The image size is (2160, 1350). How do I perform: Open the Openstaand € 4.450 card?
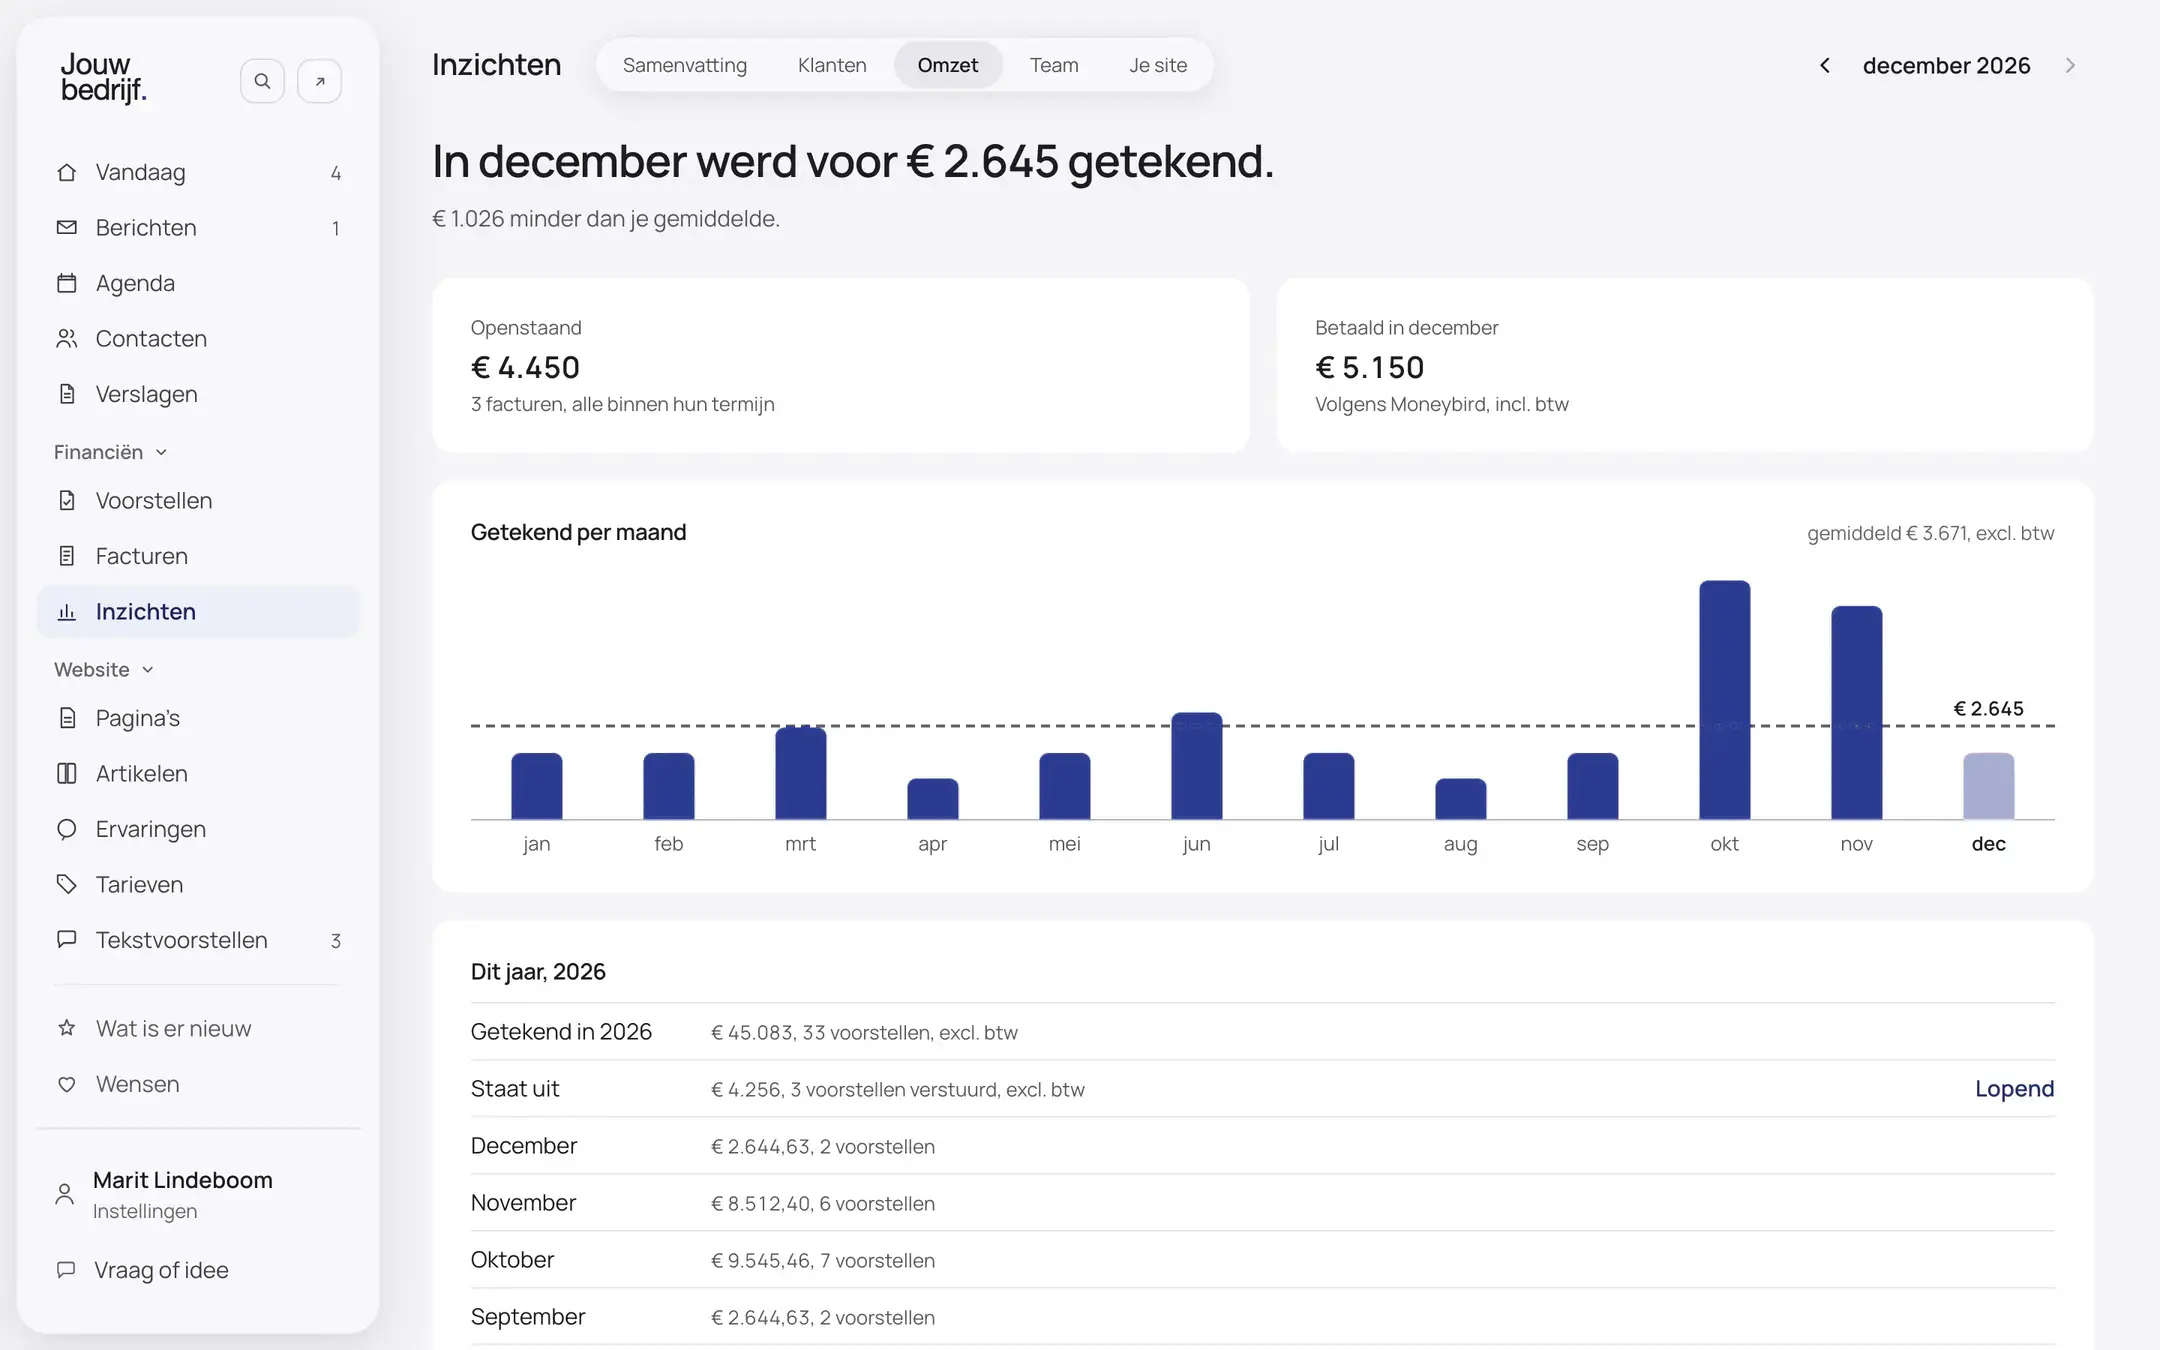(841, 365)
